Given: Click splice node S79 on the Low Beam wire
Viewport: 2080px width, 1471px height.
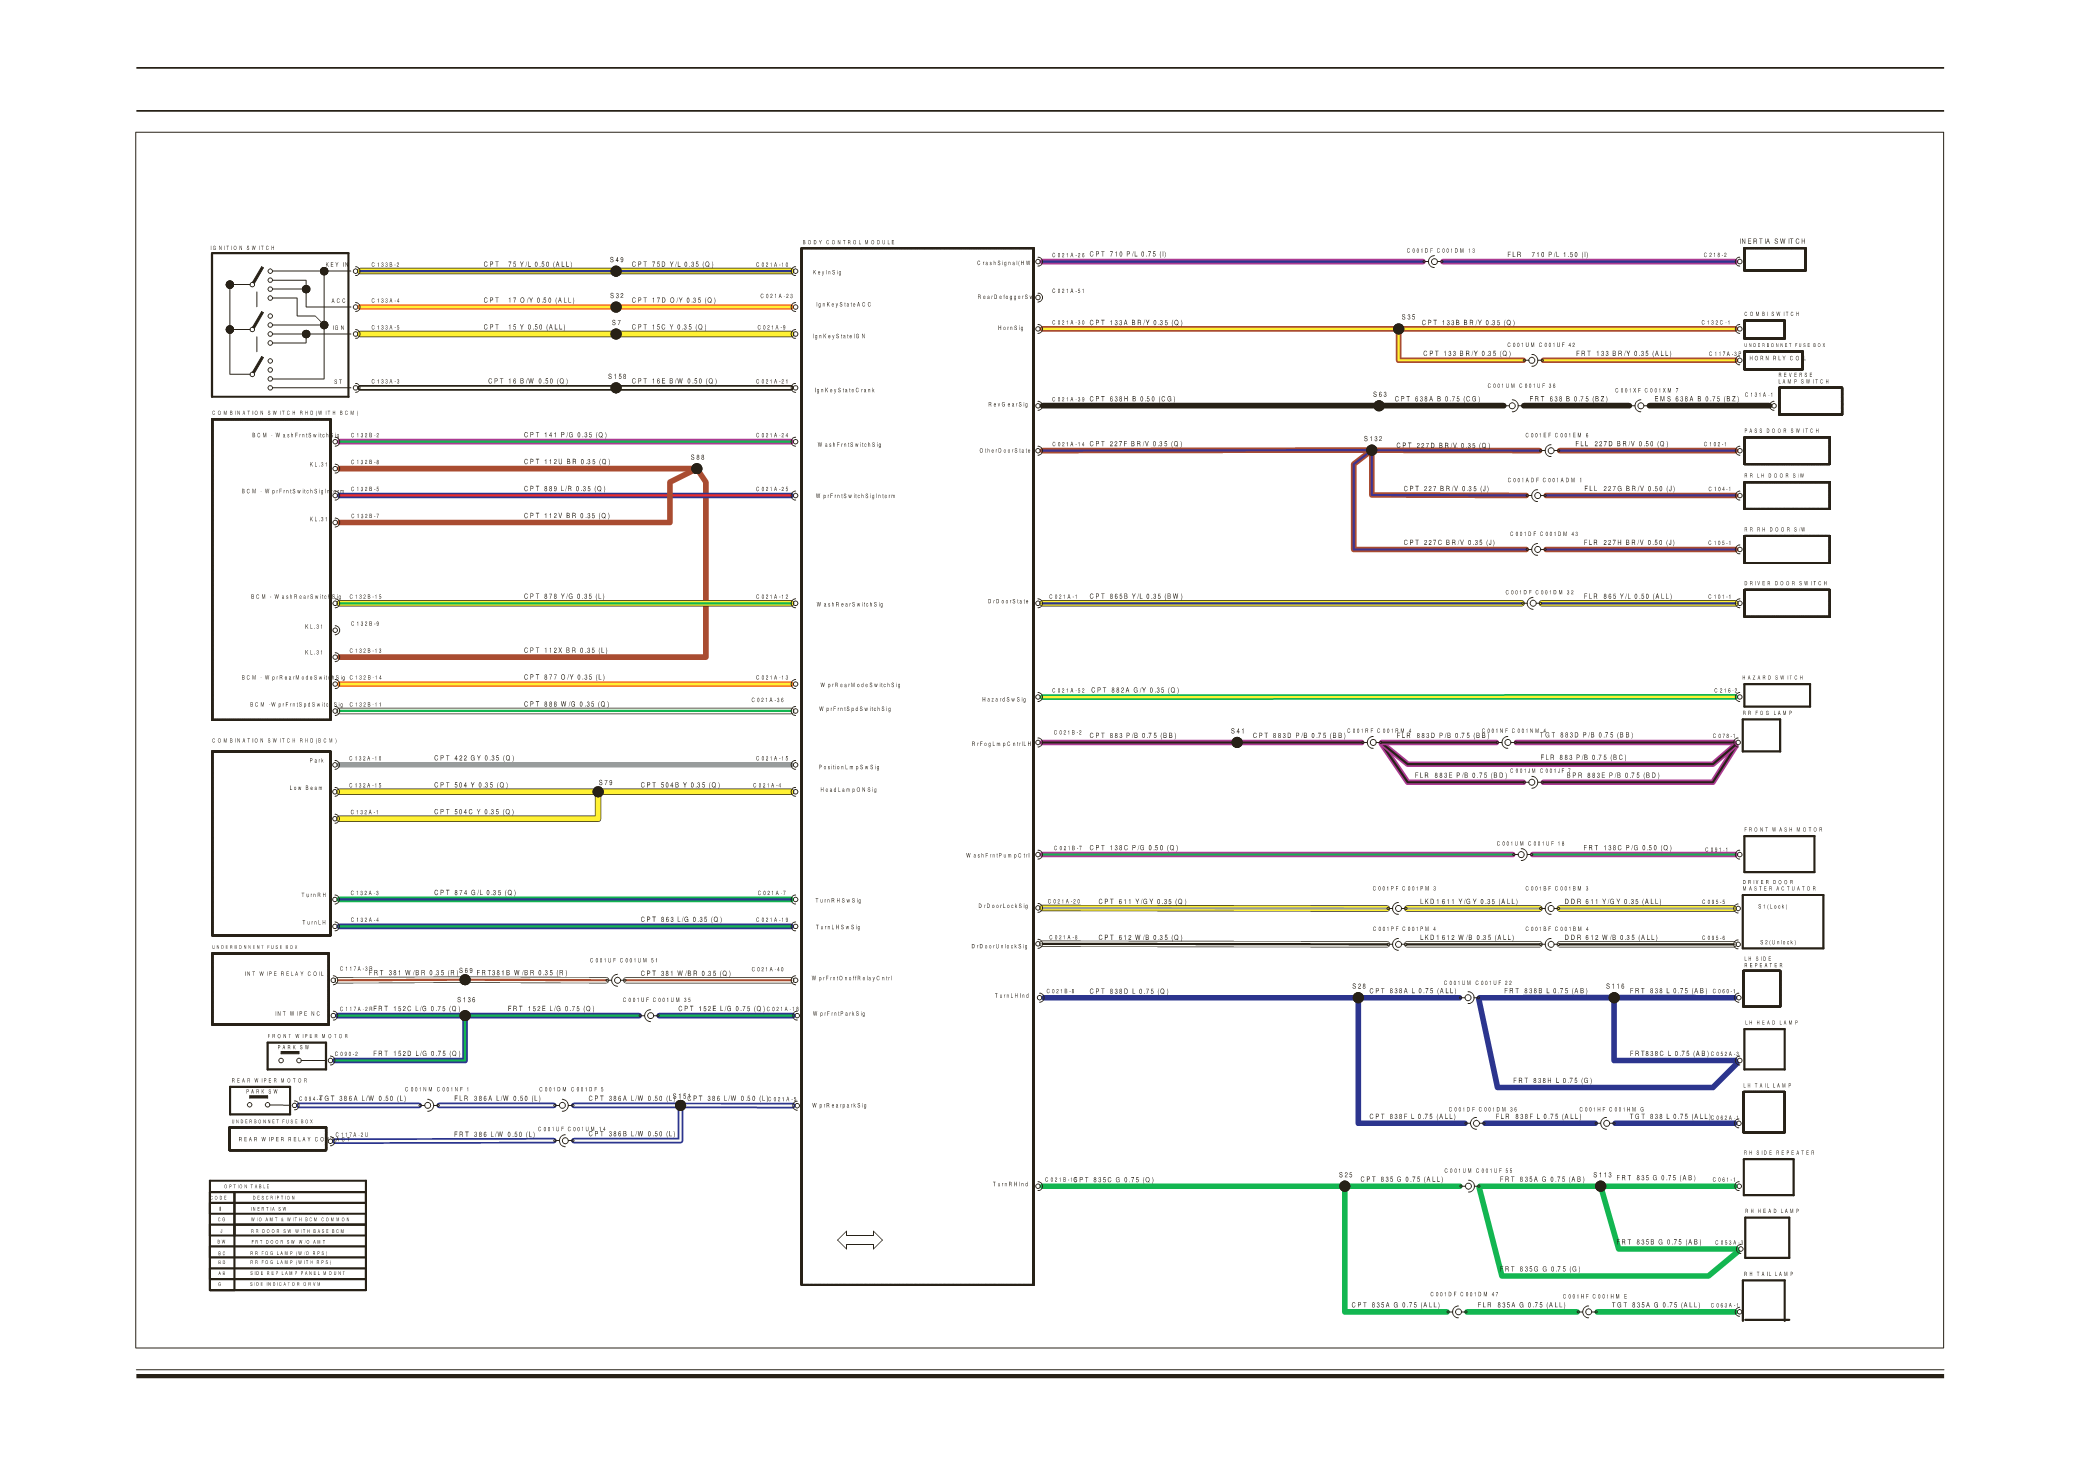Looking at the screenshot, I should point(598,792).
